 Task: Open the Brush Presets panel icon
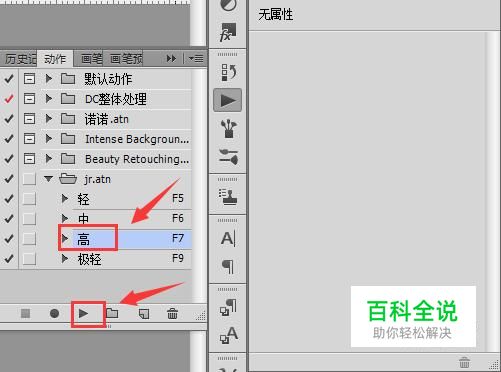coord(228,157)
